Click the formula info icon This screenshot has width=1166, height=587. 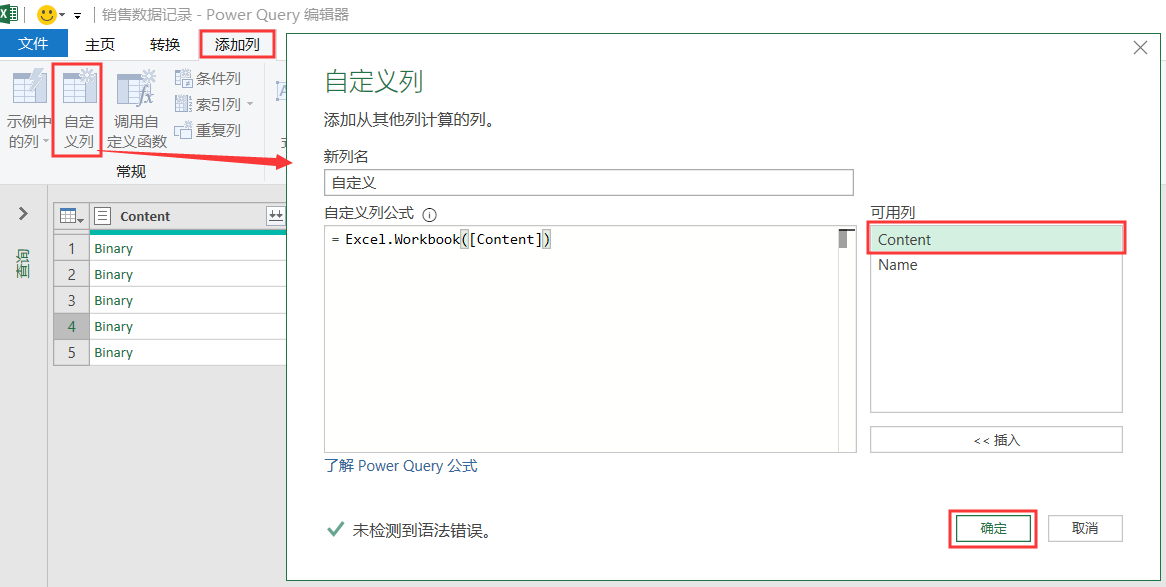pos(429,214)
